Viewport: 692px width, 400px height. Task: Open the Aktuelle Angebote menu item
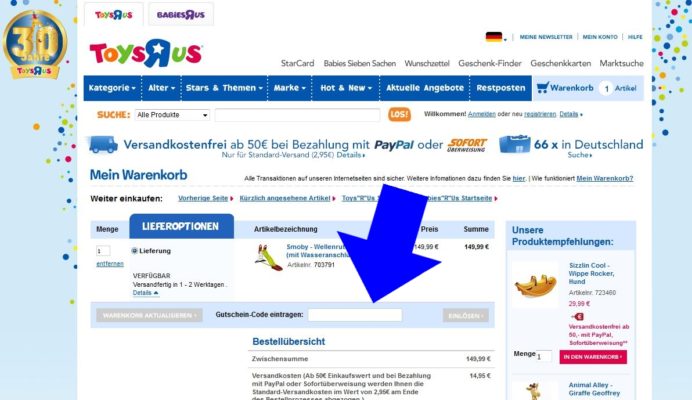coord(425,88)
